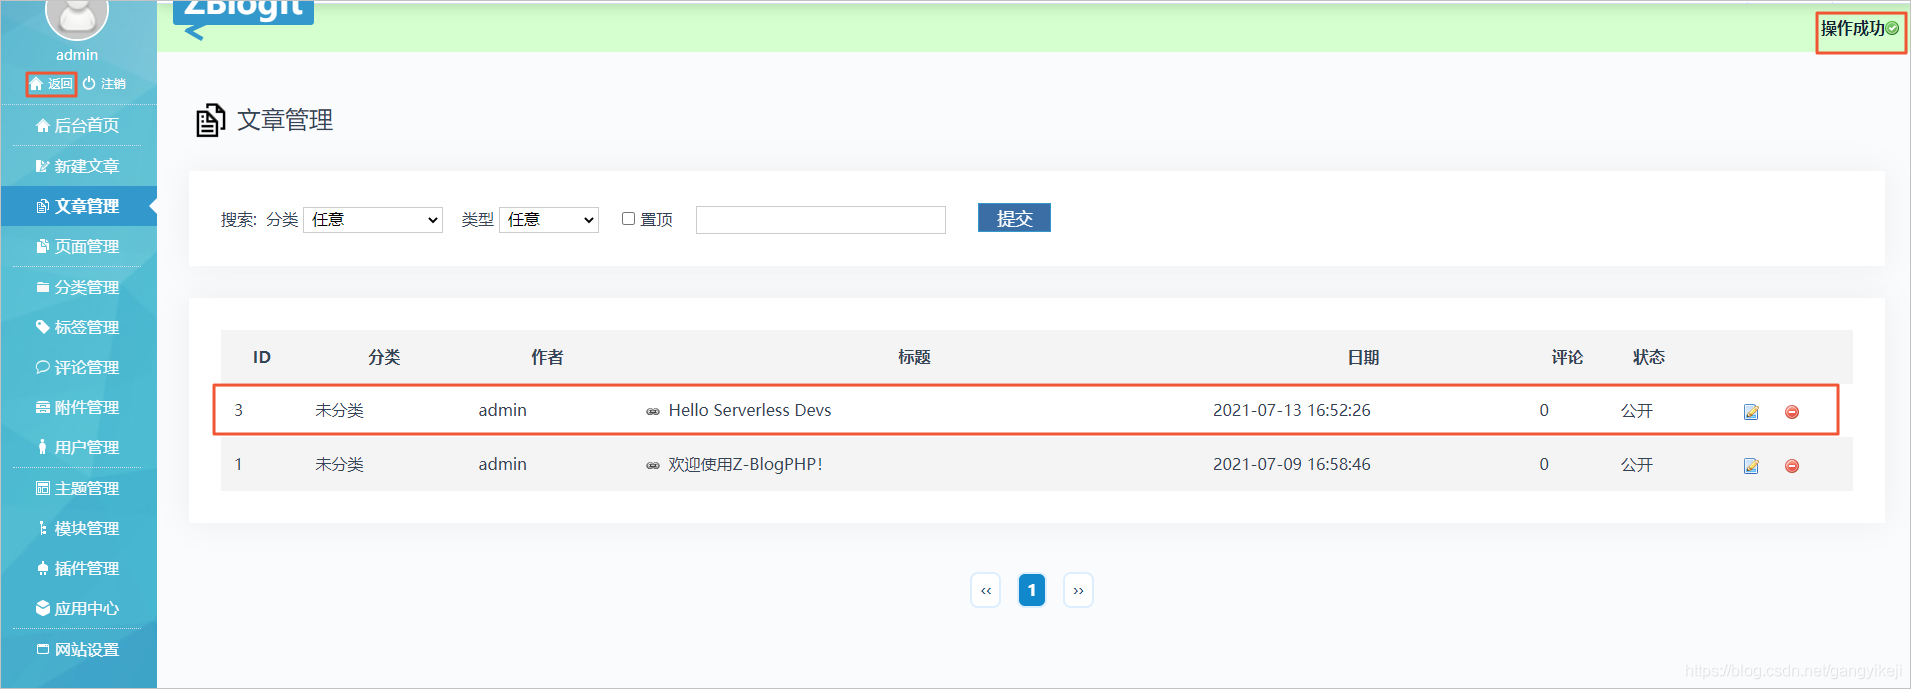
Task: Go to previous page with ‹‹ button
Action: [x=986, y=590]
